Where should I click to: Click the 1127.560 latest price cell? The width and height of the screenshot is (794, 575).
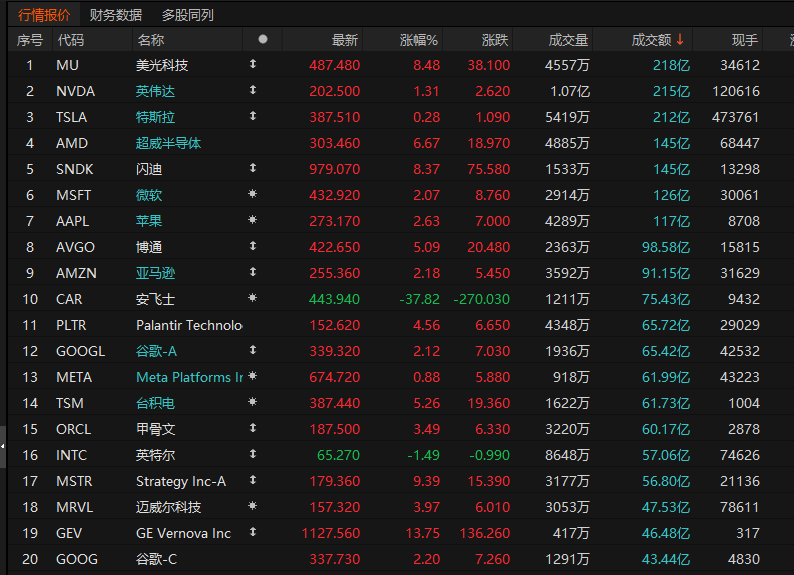pyautogui.click(x=331, y=533)
